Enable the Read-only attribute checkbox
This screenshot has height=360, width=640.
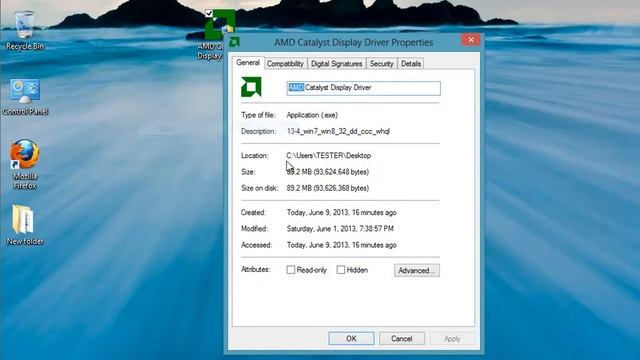291,270
